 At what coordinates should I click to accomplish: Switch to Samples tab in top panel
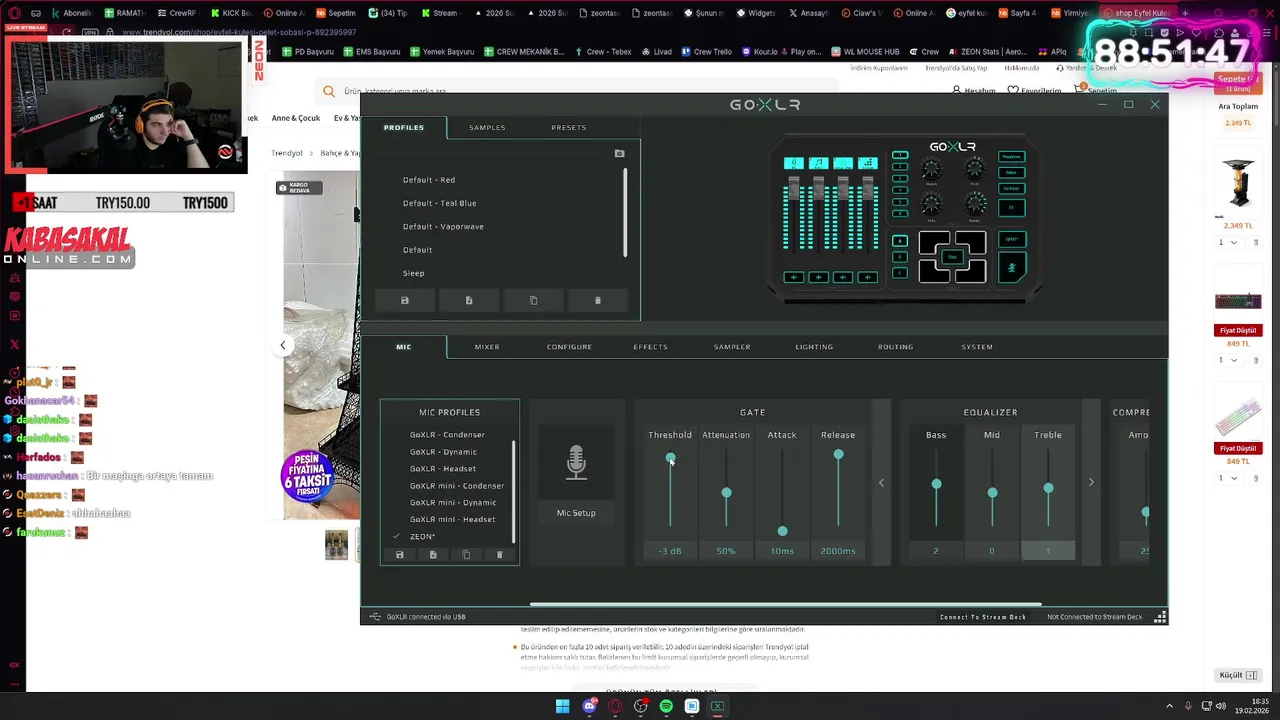(x=487, y=127)
